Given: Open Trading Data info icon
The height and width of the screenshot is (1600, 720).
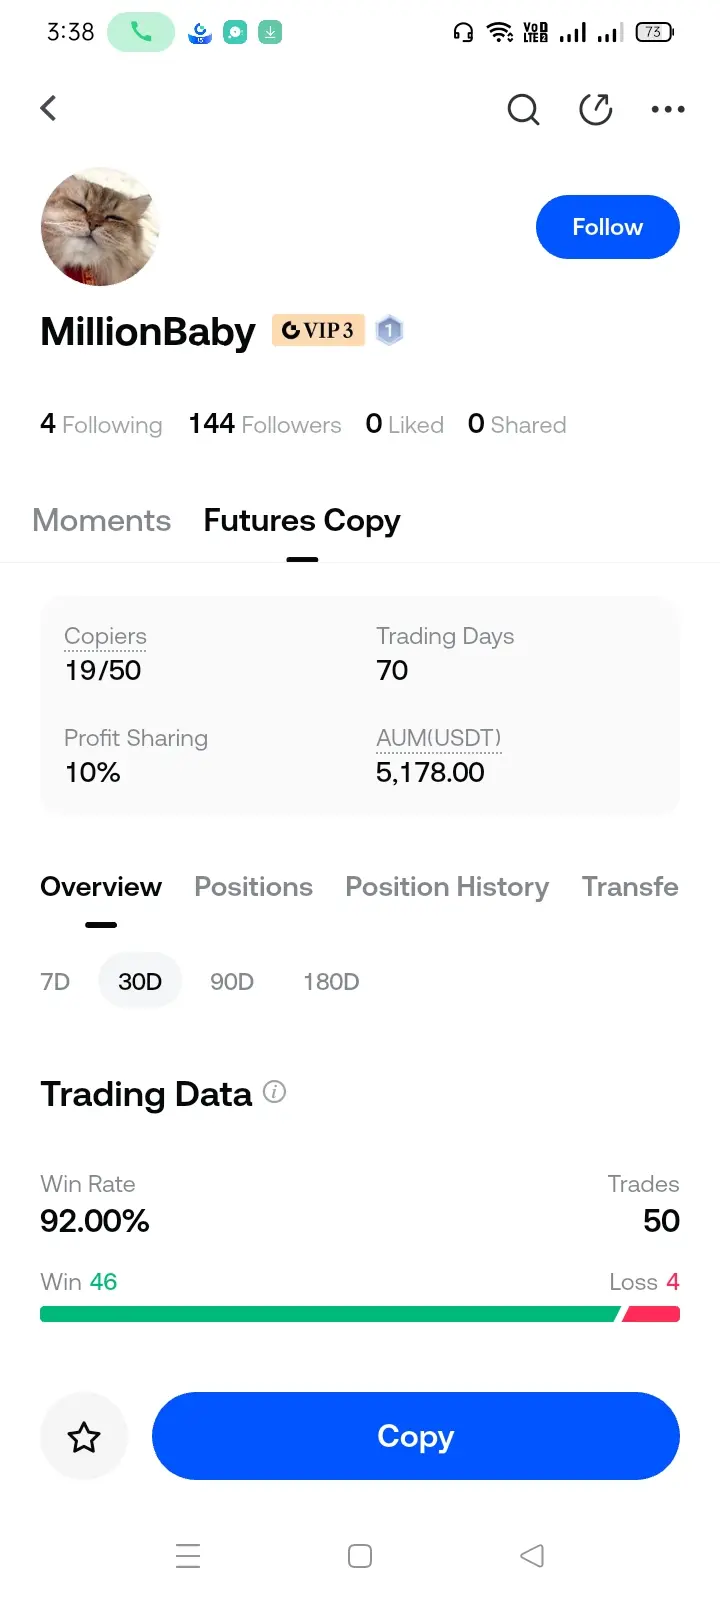Looking at the screenshot, I should tap(274, 1092).
